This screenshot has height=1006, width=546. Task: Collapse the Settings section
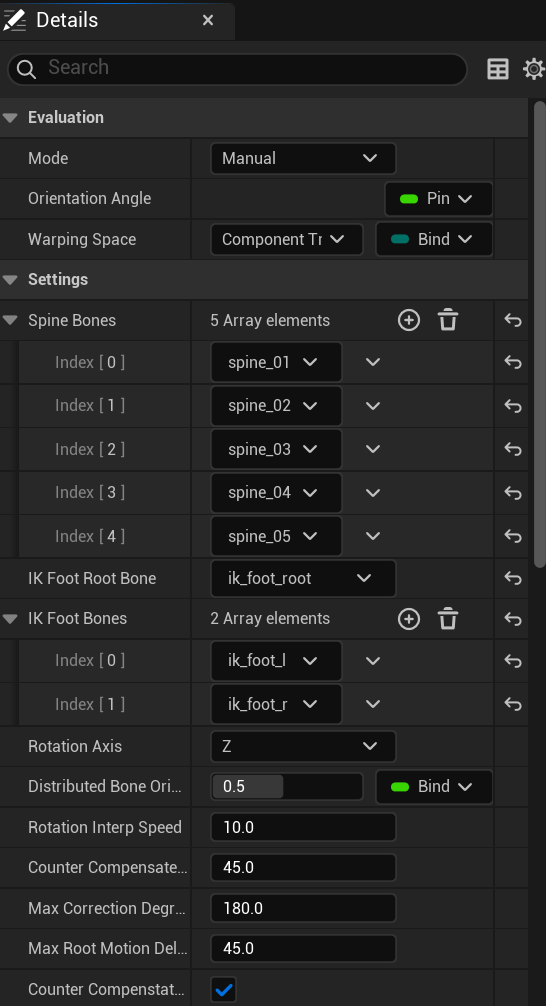coord(10,280)
